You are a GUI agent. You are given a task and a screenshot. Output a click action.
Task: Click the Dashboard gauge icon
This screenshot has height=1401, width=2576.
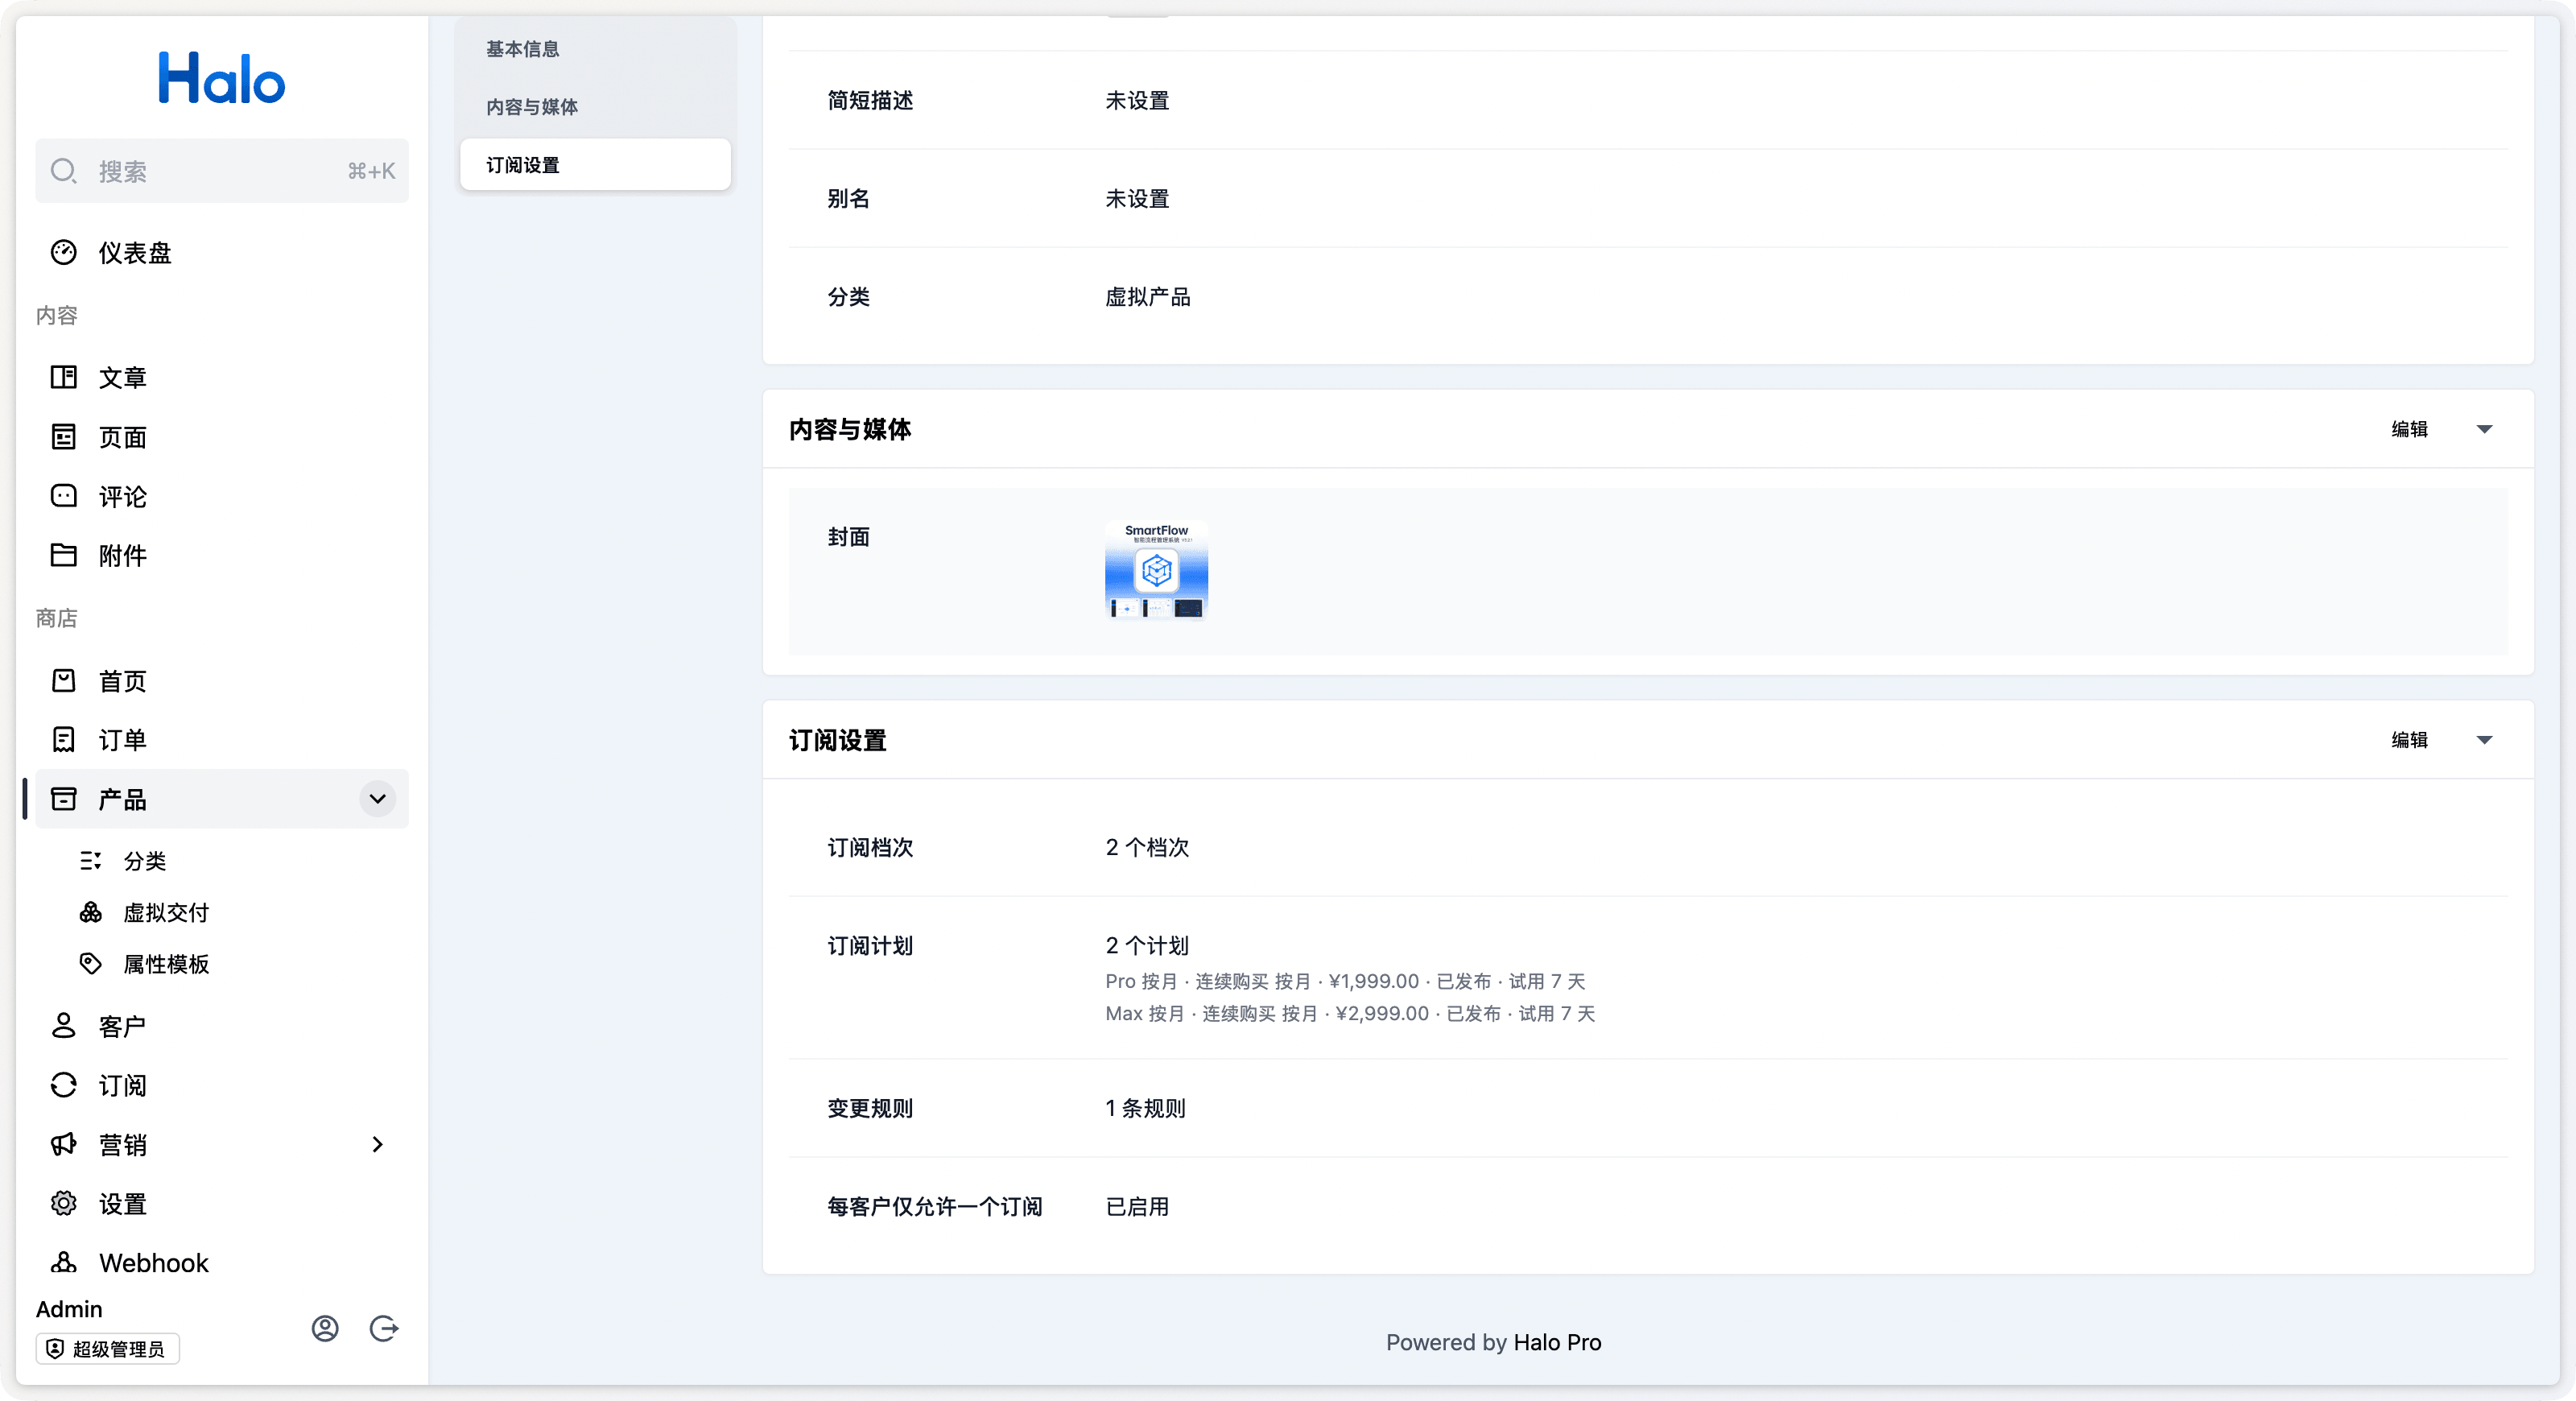[63, 253]
